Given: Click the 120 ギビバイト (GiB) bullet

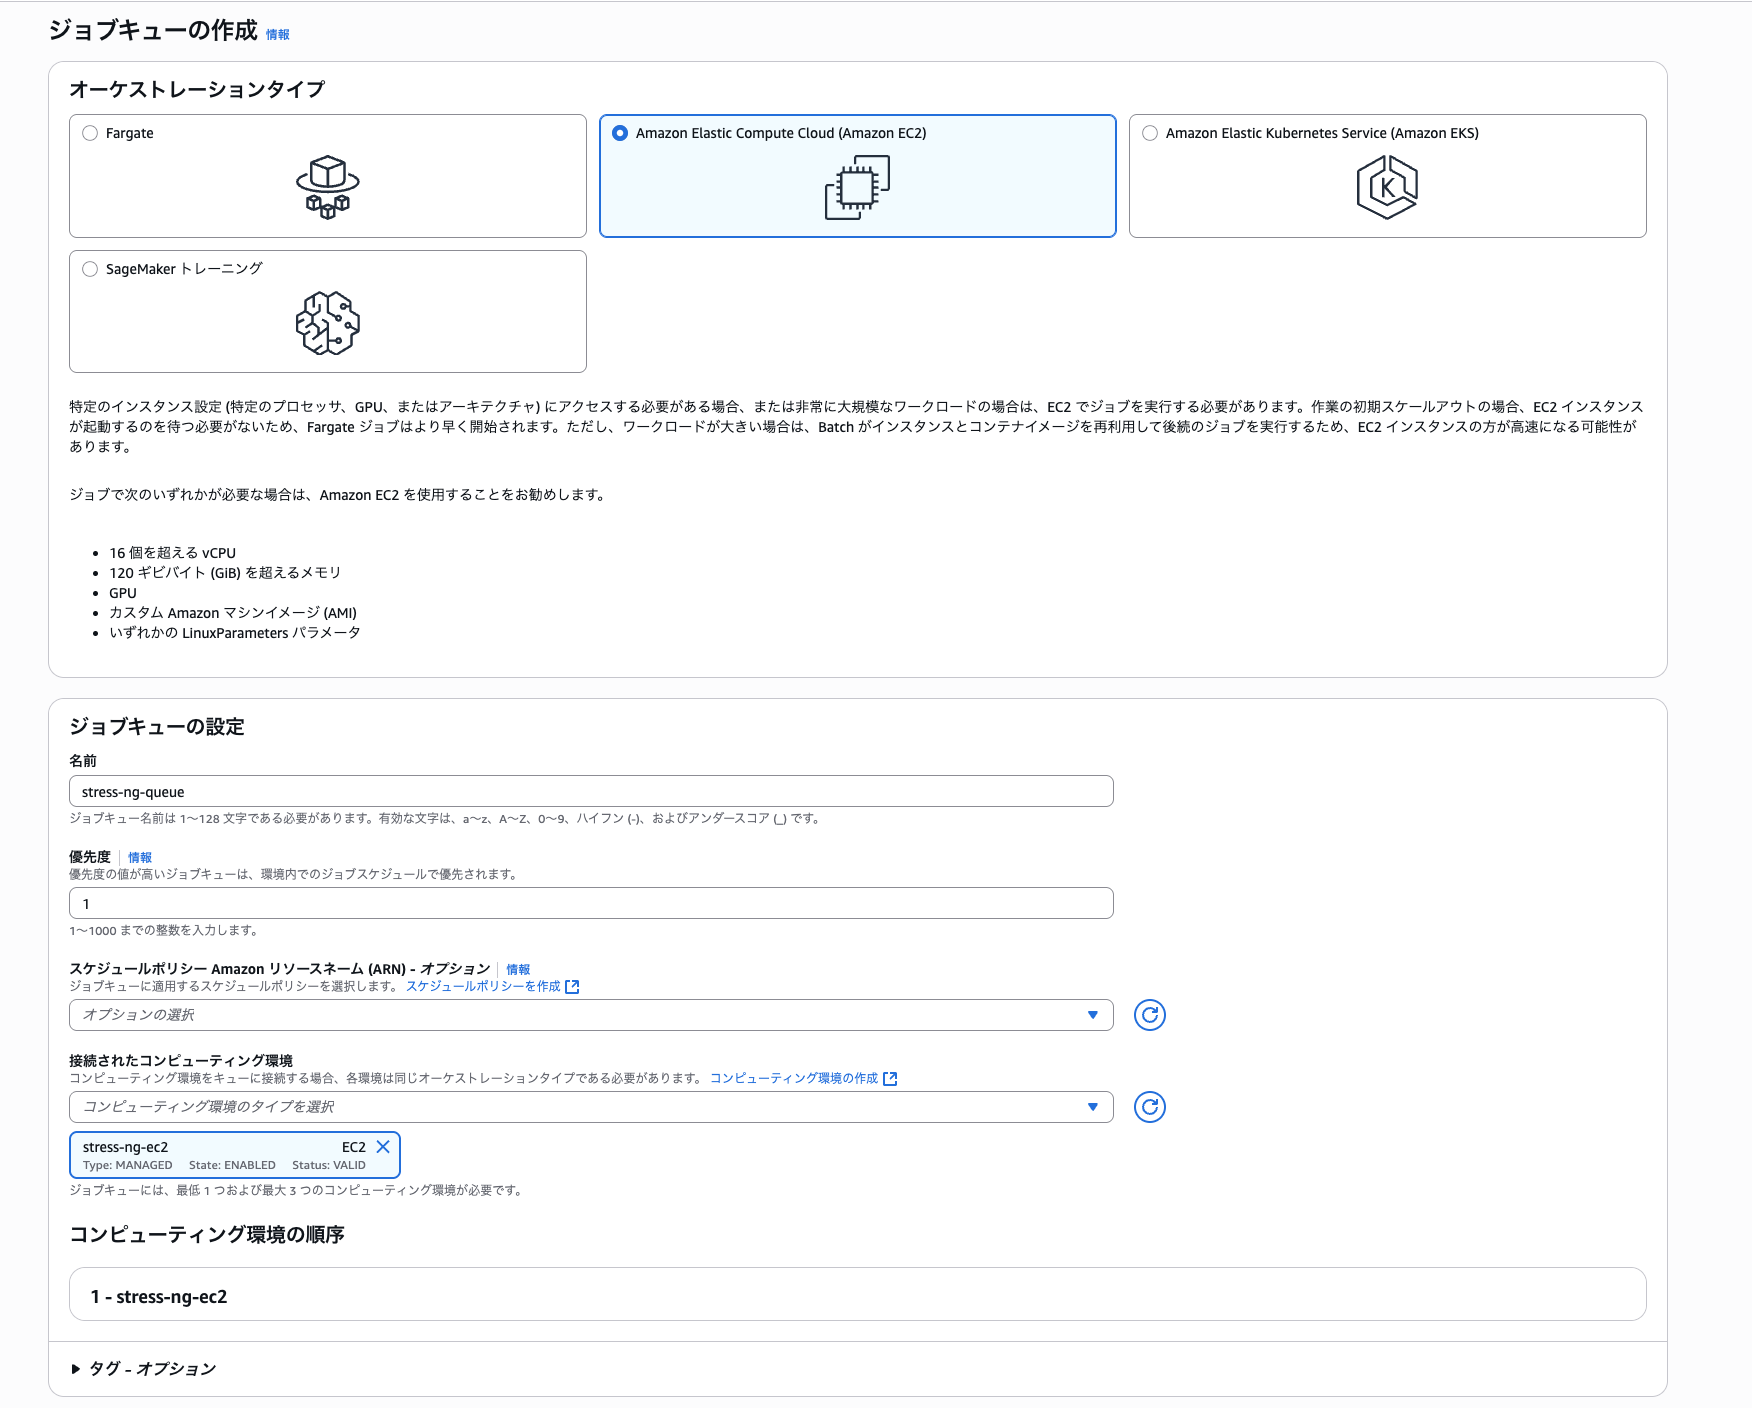Looking at the screenshot, I should 225,573.
